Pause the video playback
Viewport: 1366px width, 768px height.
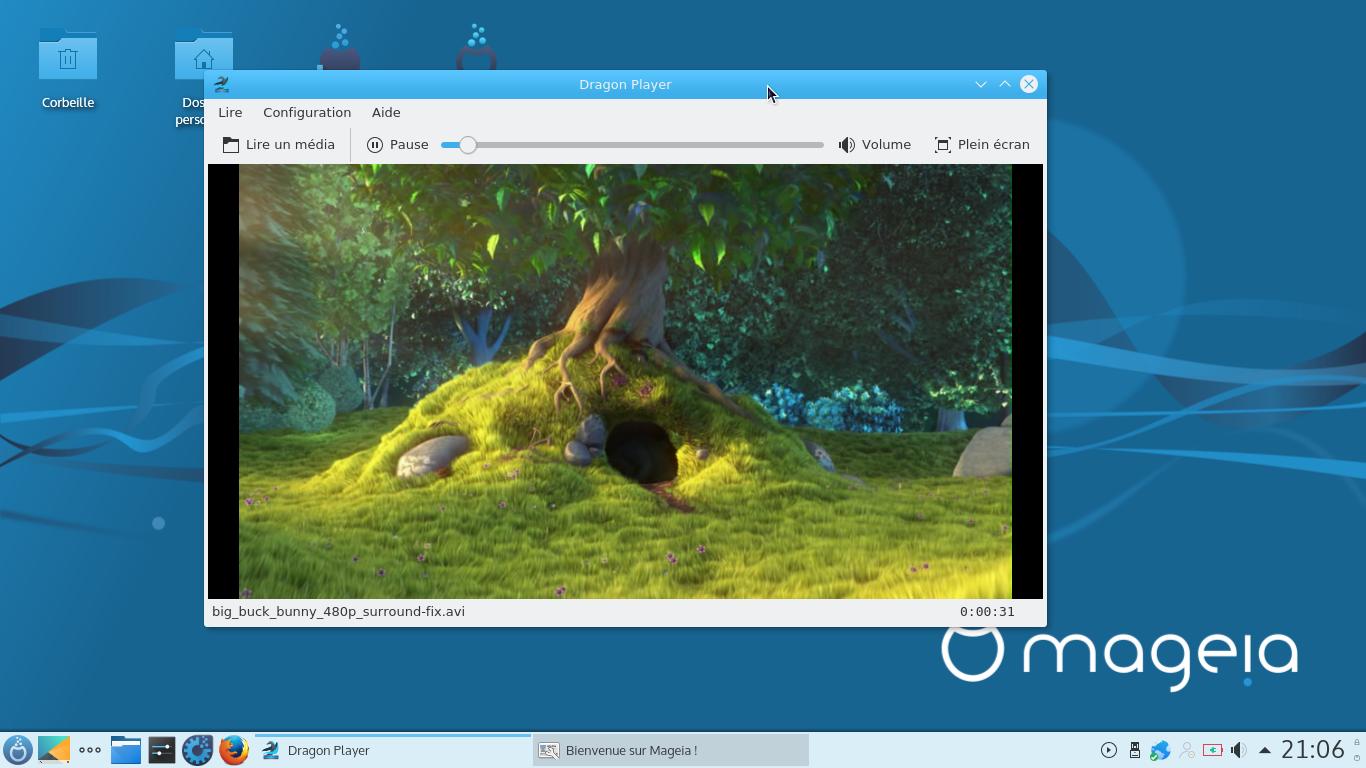[397, 144]
